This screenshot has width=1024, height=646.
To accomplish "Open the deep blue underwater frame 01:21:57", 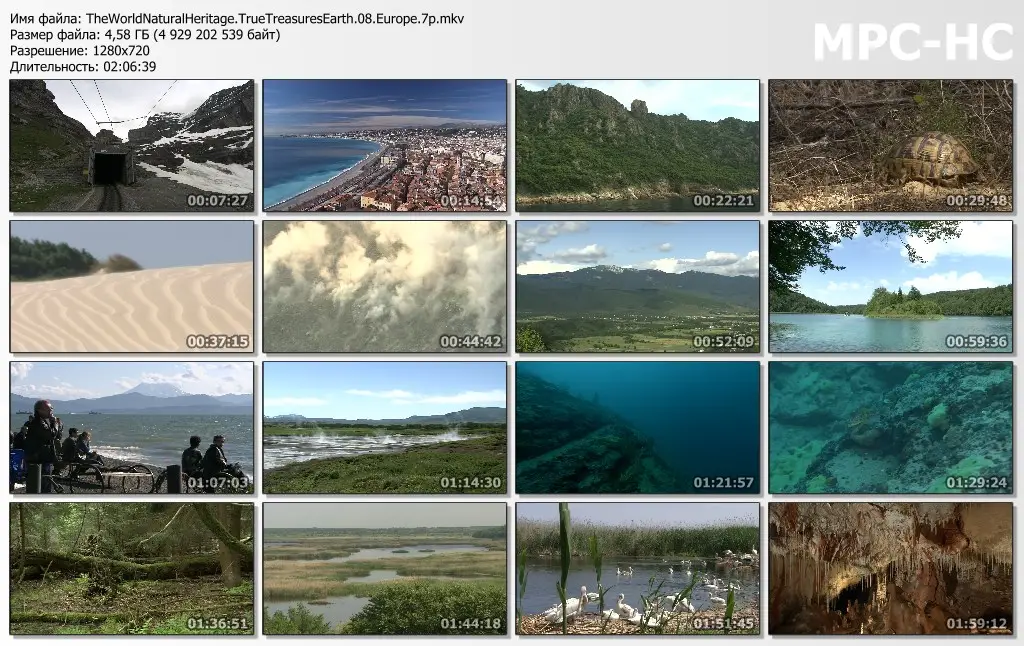I will [637, 428].
